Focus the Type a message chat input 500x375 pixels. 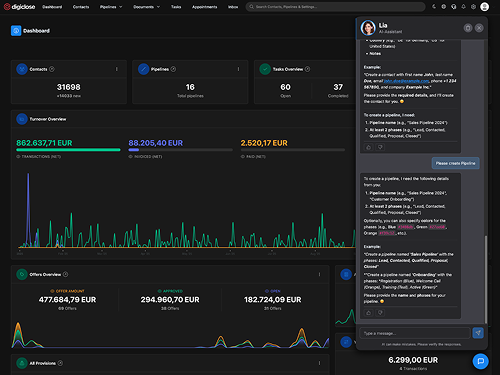tap(415, 333)
